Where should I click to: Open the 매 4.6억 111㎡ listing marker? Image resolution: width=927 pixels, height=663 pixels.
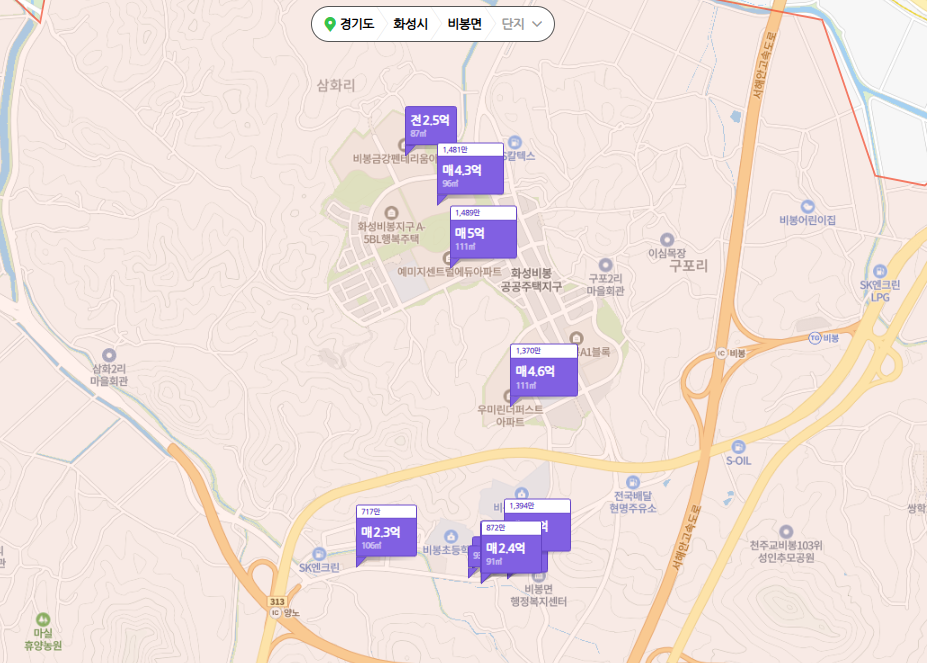point(543,371)
